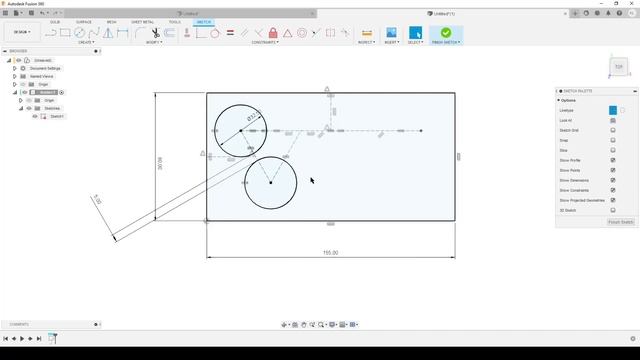Select the Trim scissors tool
640x360 pixels.
point(156,33)
